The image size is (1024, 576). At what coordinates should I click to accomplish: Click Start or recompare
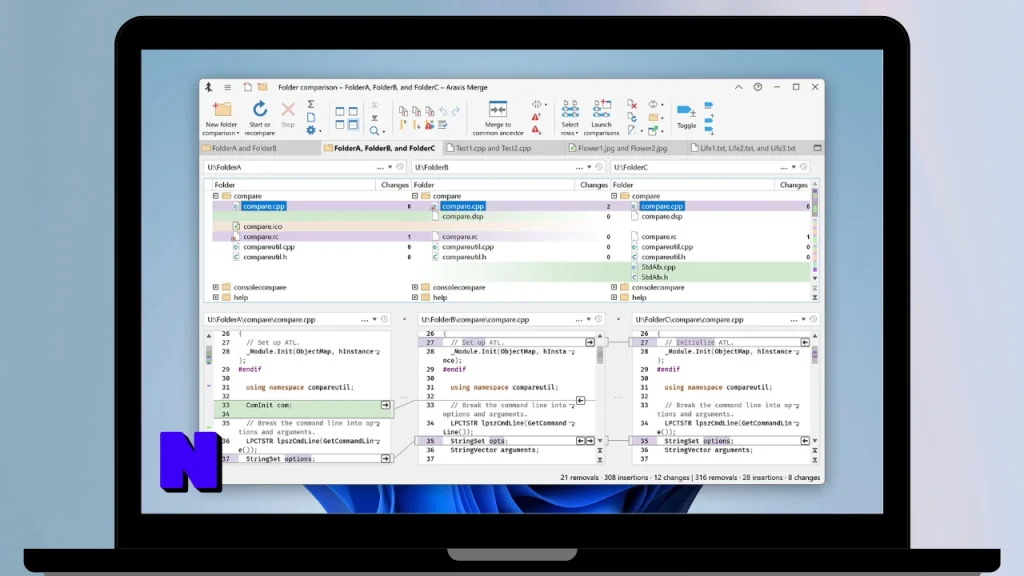point(260,118)
